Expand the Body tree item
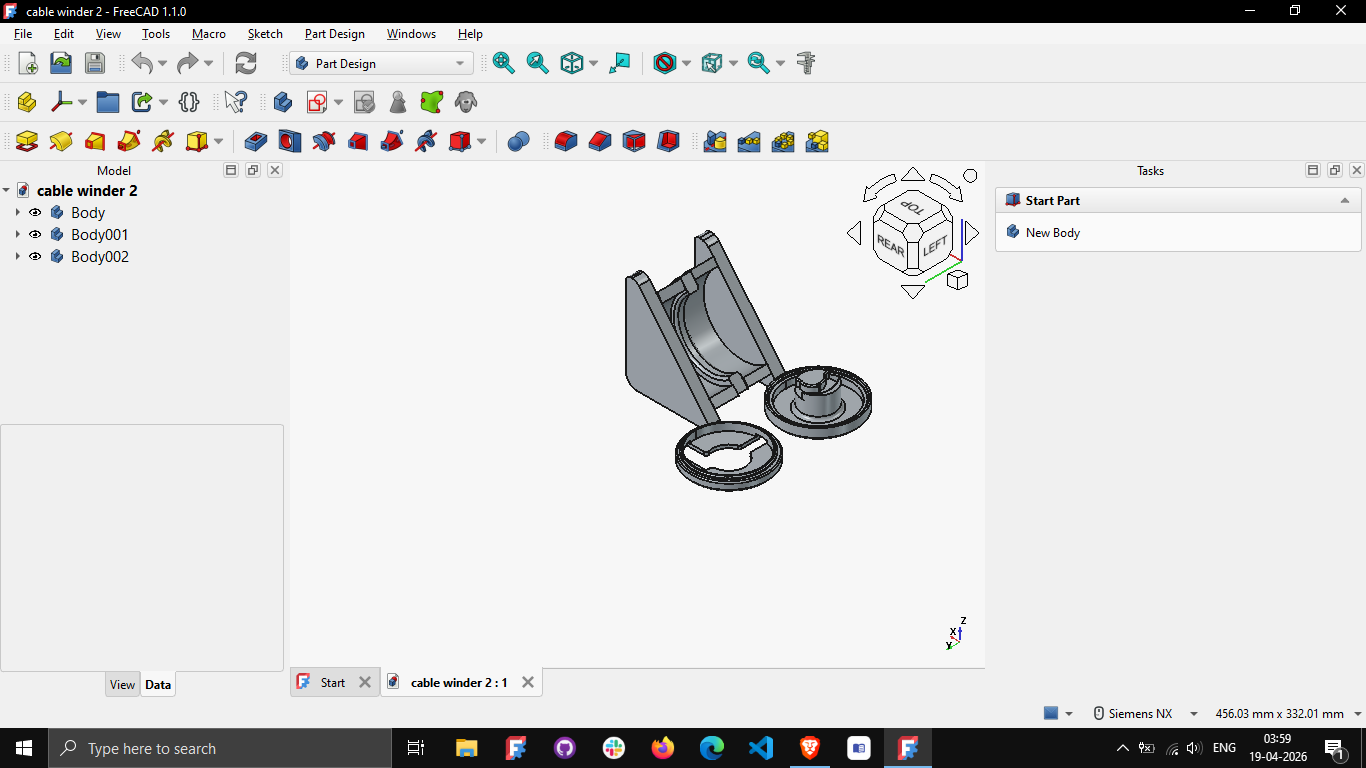1366x768 pixels. pyautogui.click(x=18, y=212)
